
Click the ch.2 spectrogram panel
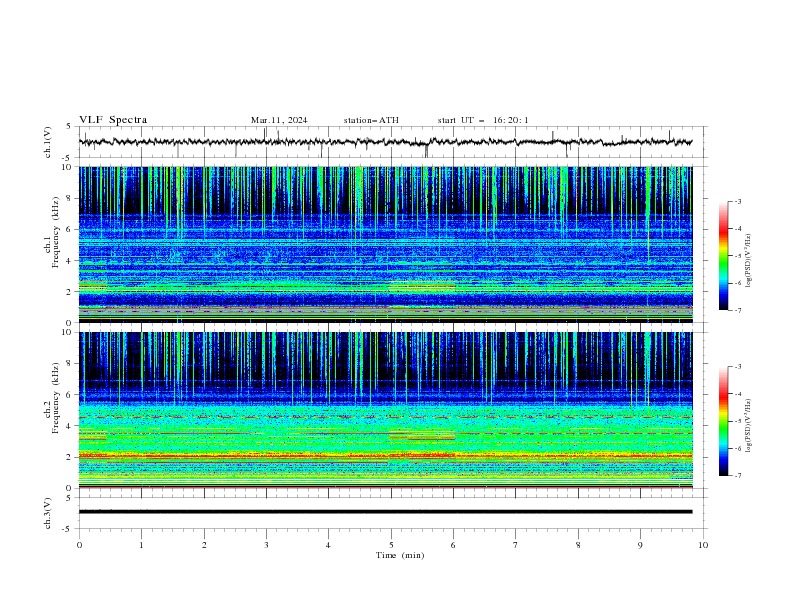[385, 410]
